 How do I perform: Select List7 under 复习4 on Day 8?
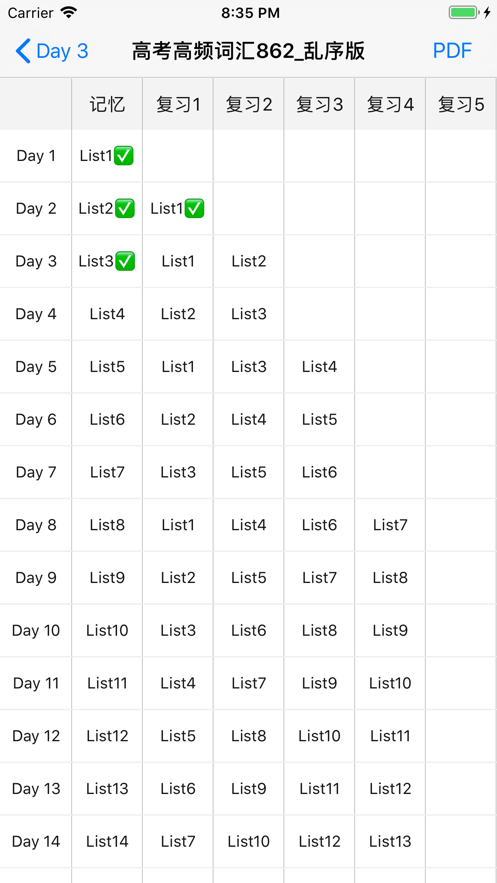coord(390,525)
